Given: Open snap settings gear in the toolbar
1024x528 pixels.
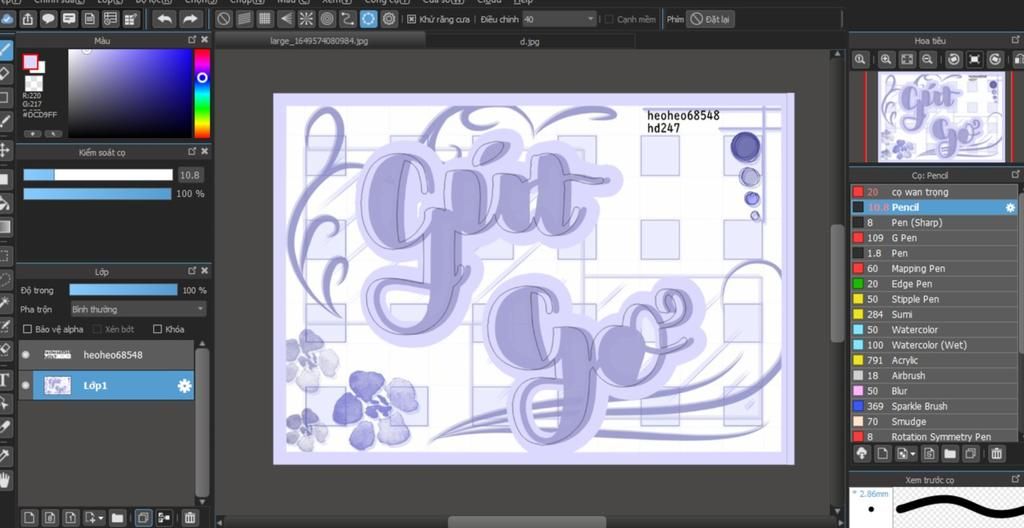Looking at the screenshot, I should coord(389,19).
